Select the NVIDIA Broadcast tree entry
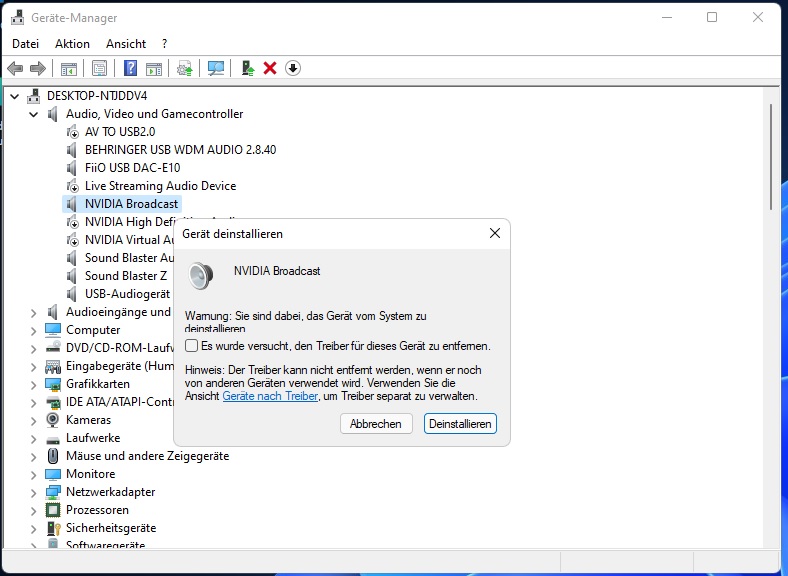This screenshot has height=576, width=788. pos(131,204)
